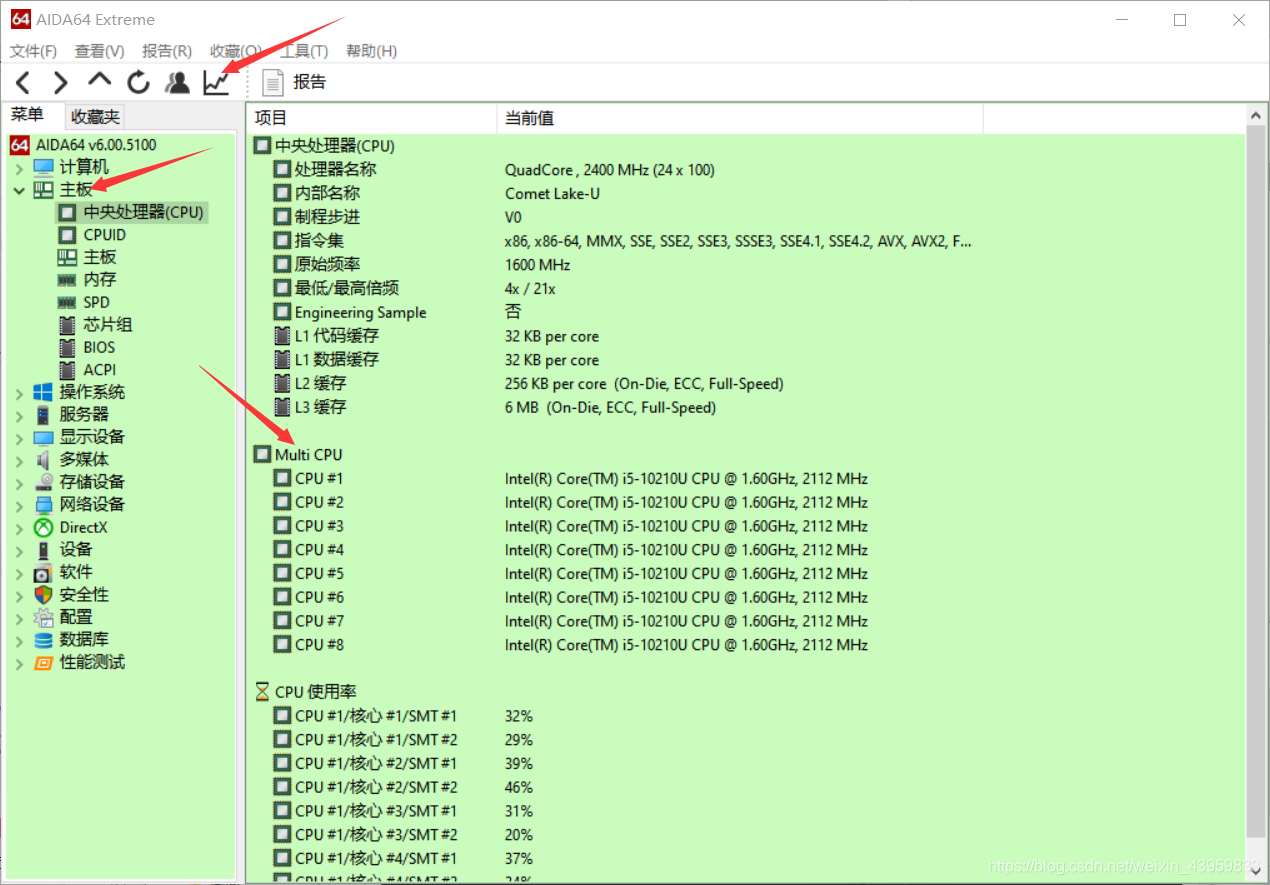Open the BIOS tree item
The width and height of the screenshot is (1270, 885).
click(x=99, y=347)
